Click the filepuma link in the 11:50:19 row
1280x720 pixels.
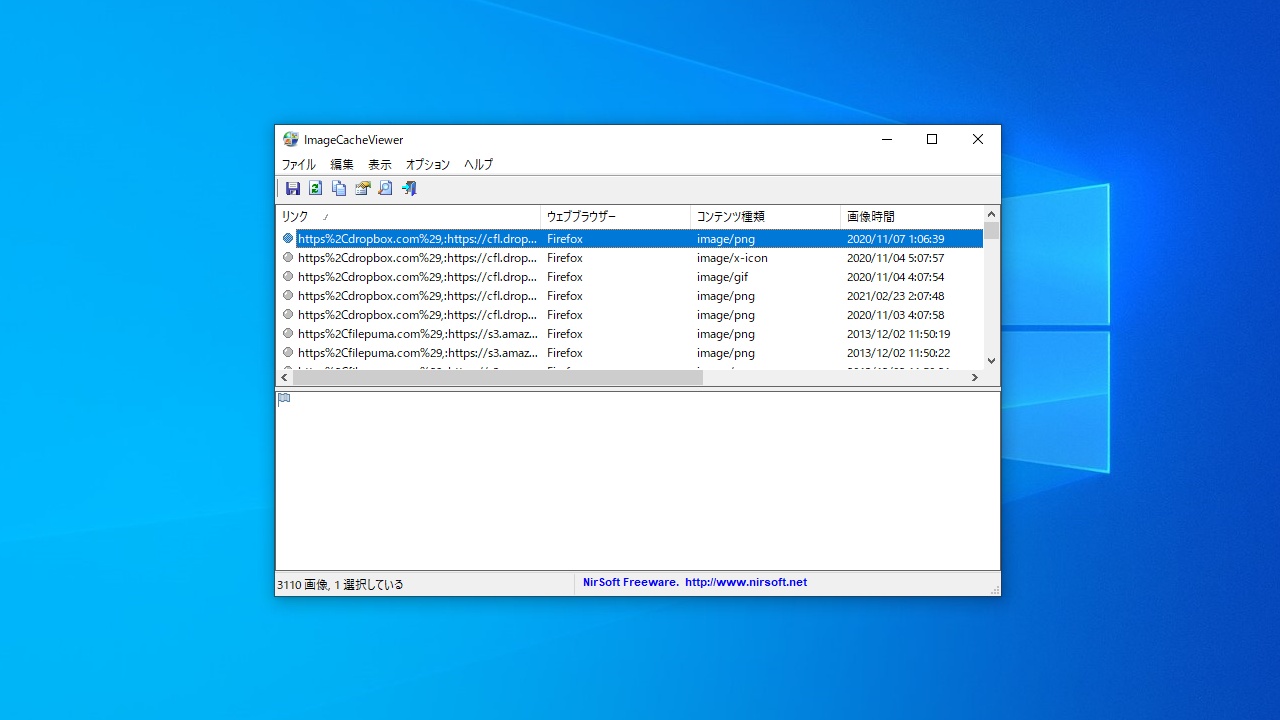click(x=417, y=334)
